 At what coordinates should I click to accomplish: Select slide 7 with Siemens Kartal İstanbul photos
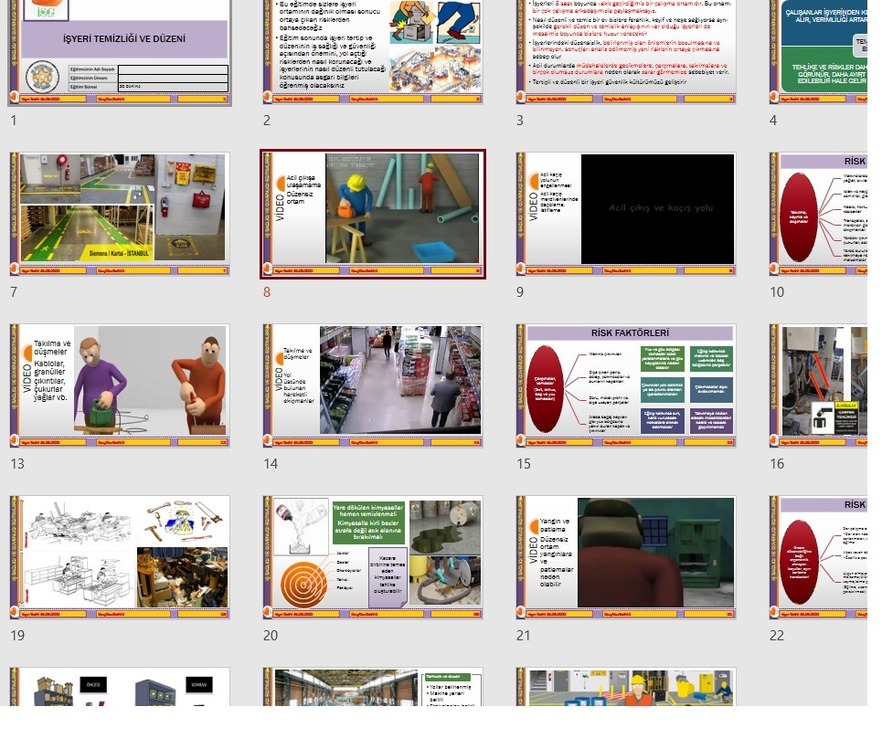pos(120,214)
